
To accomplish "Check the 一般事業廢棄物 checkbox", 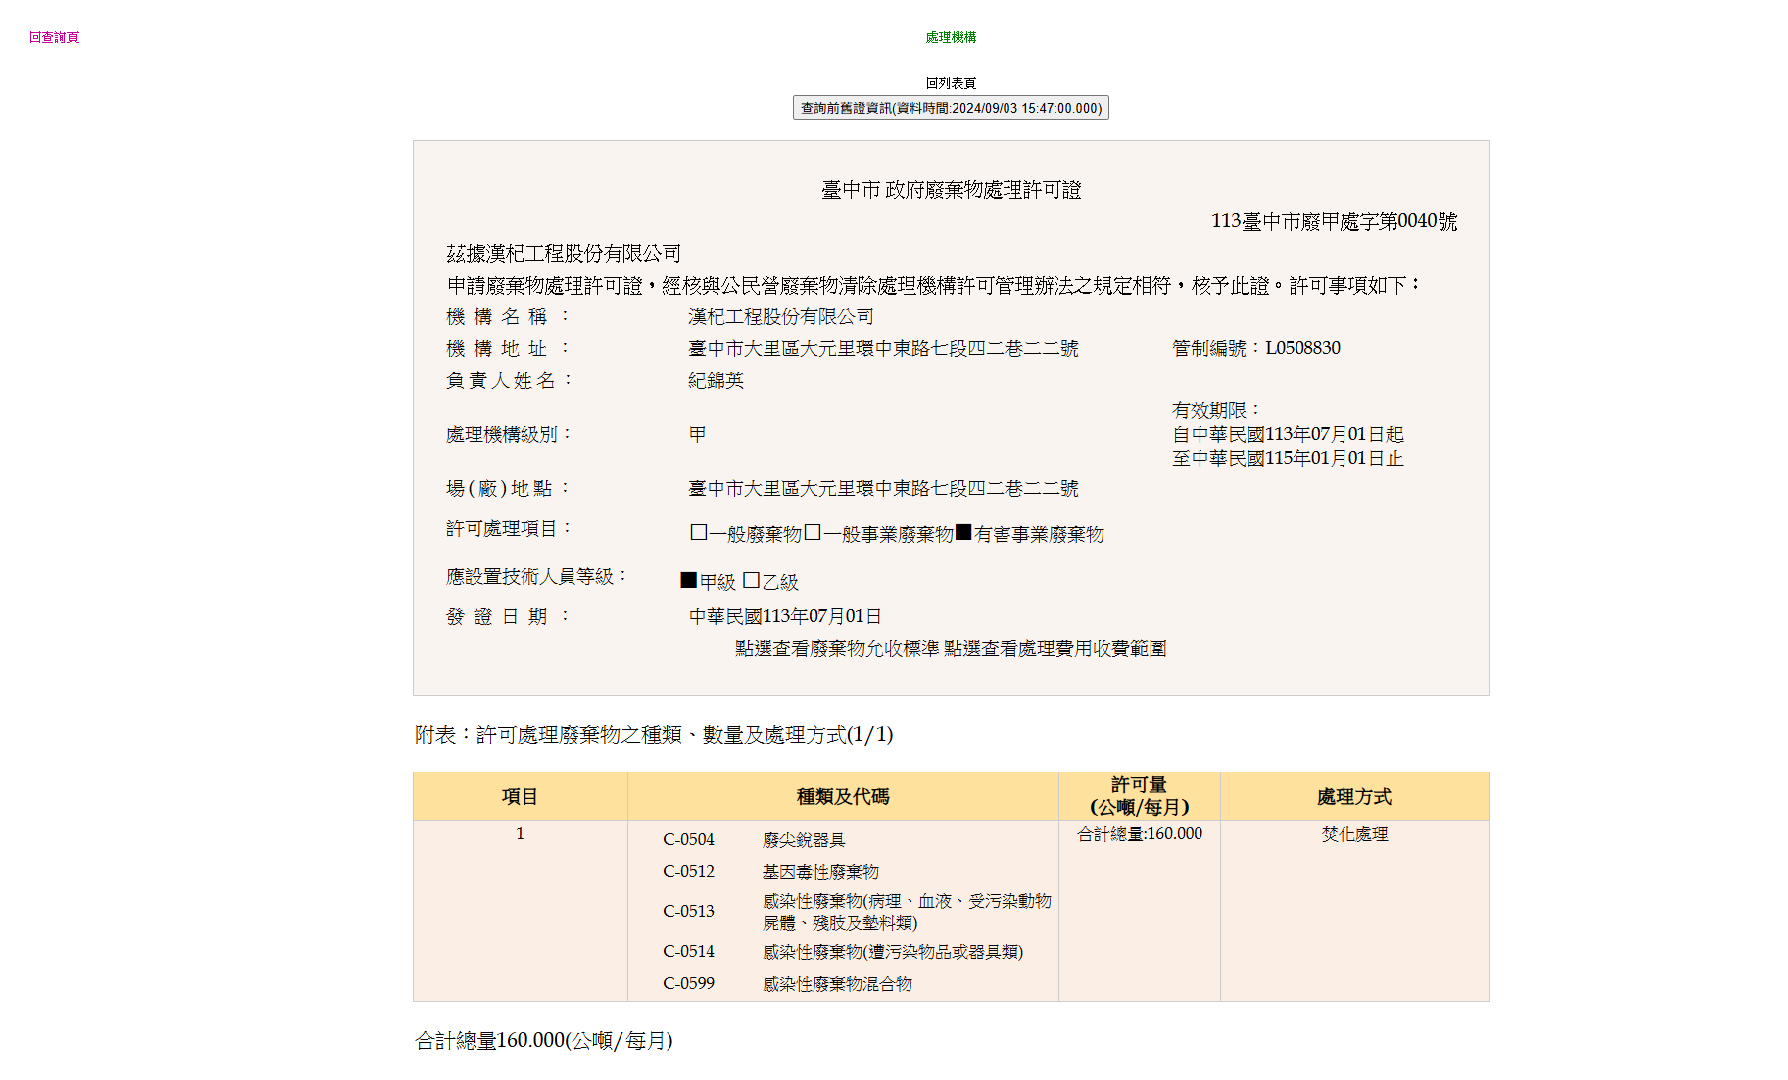I will click(x=813, y=533).
